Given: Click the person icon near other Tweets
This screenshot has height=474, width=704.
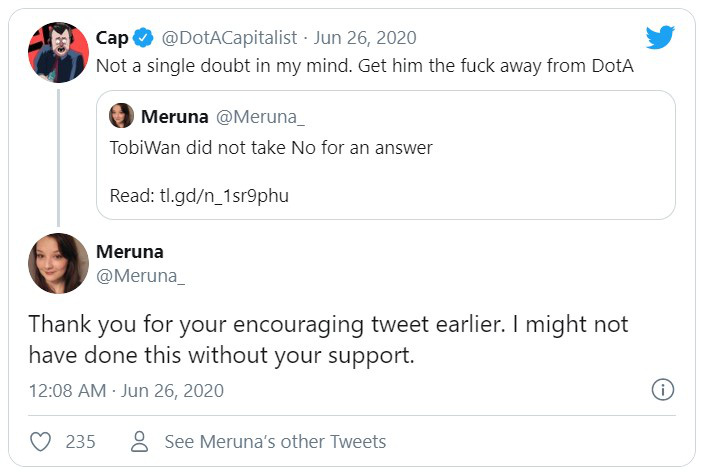Looking at the screenshot, I should coord(139,442).
